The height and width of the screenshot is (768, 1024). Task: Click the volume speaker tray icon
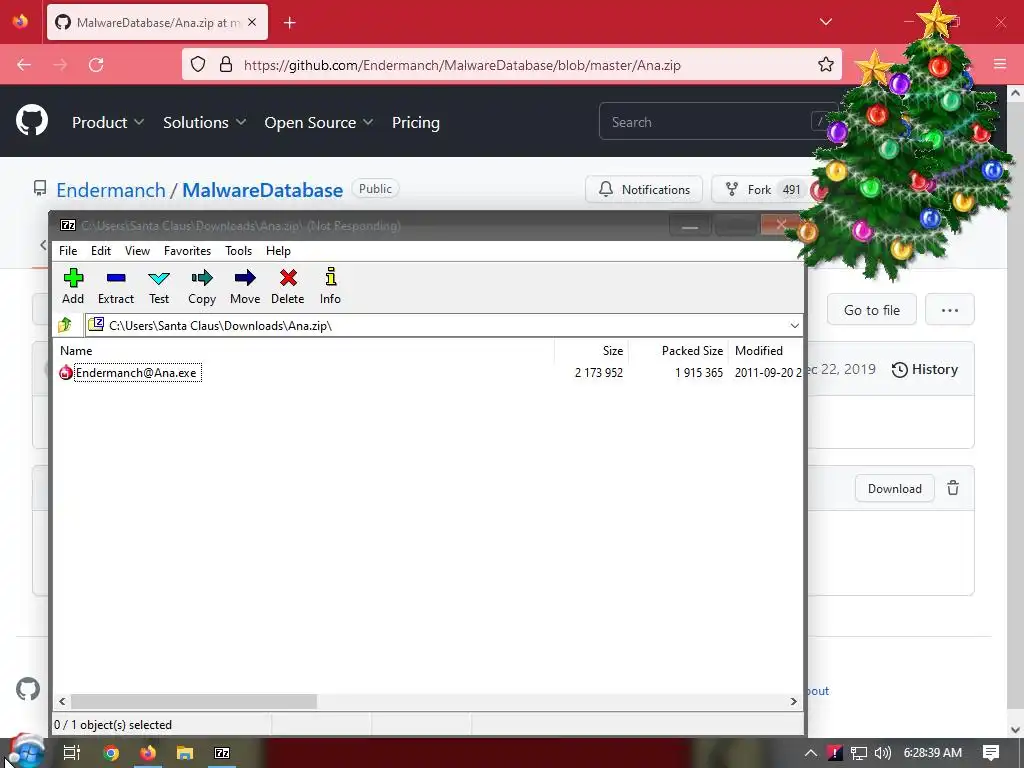882,753
